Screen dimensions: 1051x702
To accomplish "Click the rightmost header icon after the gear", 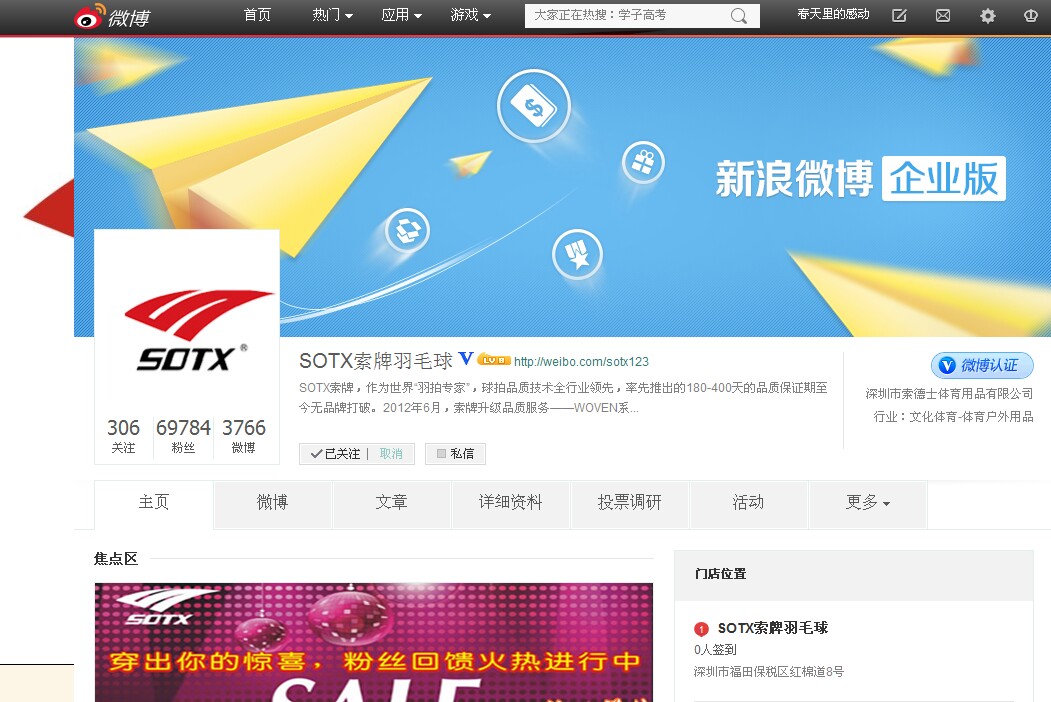I will [1031, 15].
